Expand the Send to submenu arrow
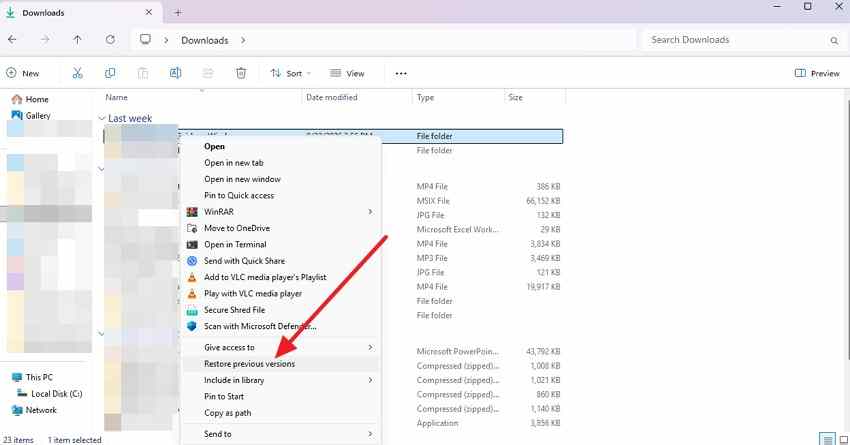Image resolution: width=850 pixels, height=445 pixels. [x=370, y=434]
